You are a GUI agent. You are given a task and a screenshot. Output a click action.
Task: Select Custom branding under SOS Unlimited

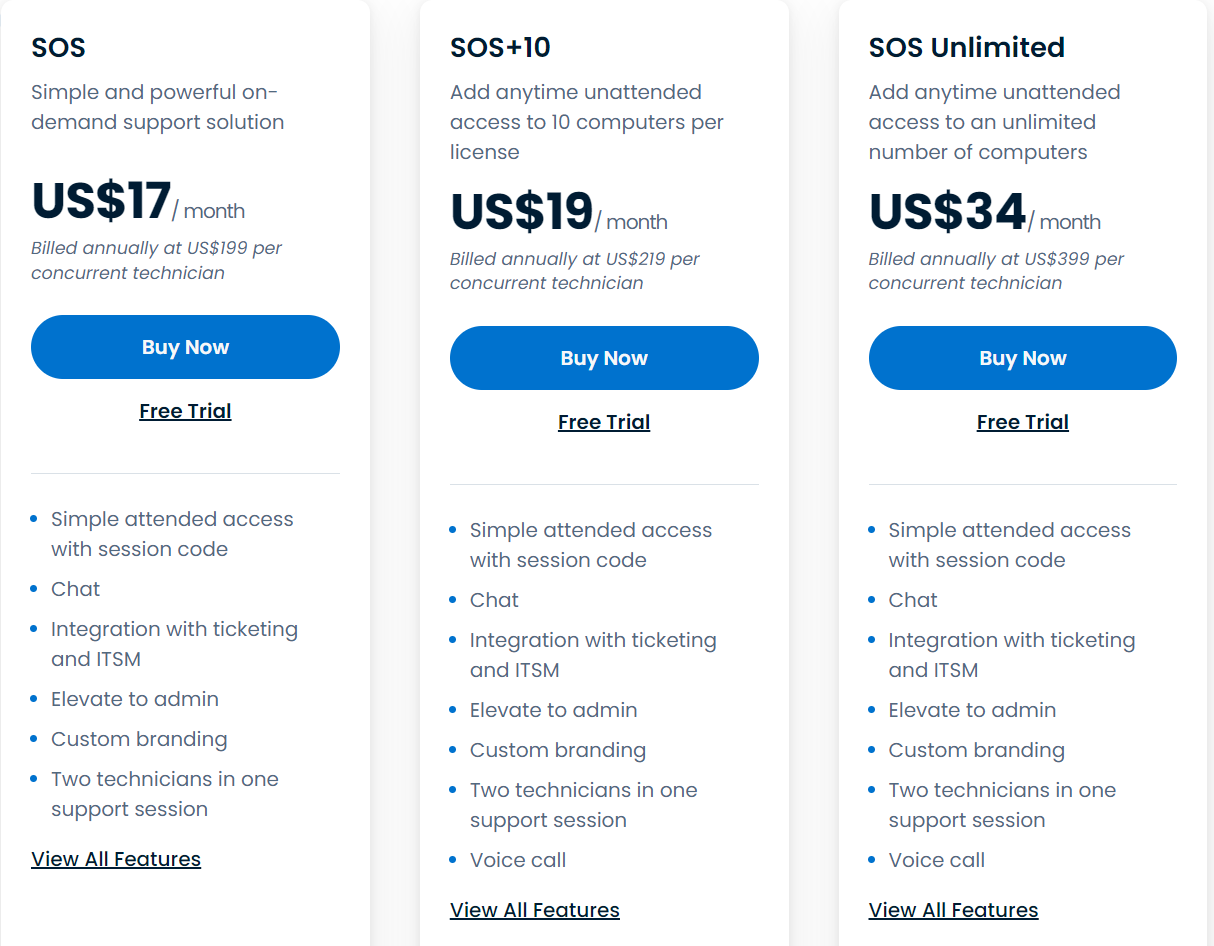tap(976, 750)
